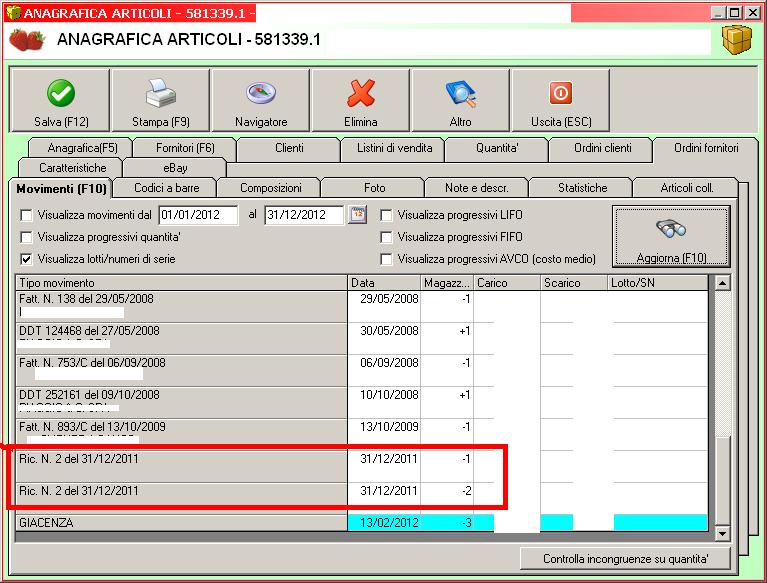This screenshot has height=583, width=767.
Task: Enable Visualizza movimenti dal checkbox
Action: [26, 215]
